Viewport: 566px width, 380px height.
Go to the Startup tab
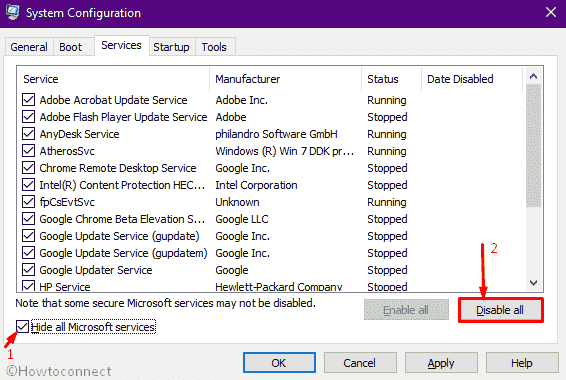click(x=171, y=47)
